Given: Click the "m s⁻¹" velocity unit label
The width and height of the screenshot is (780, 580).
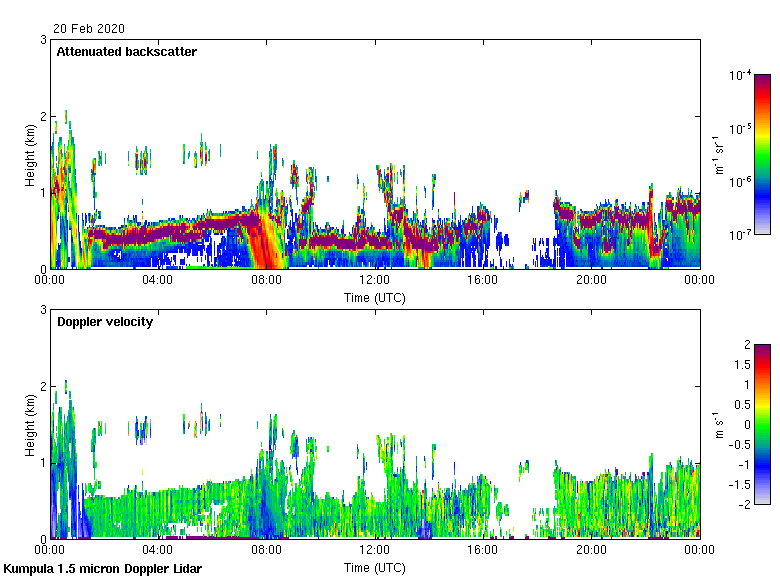Looking at the screenshot, I should pyautogui.click(x=718, y=424).
